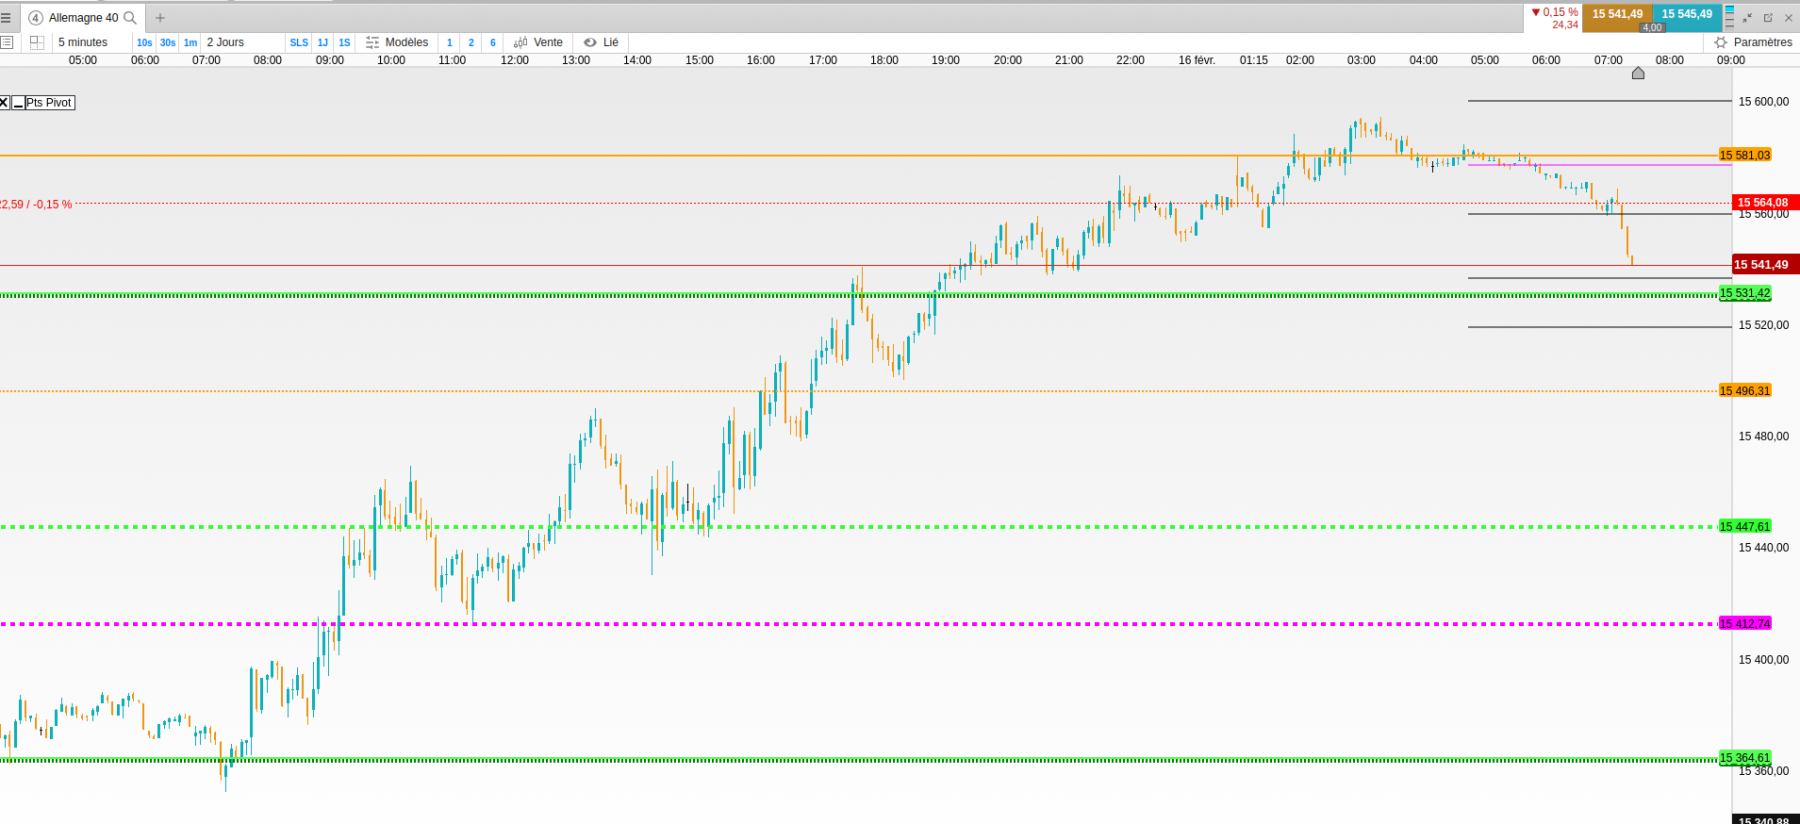Click the magnifier to search an instrument
Viewport: 1800px width, 824px height.
[130, 18]
